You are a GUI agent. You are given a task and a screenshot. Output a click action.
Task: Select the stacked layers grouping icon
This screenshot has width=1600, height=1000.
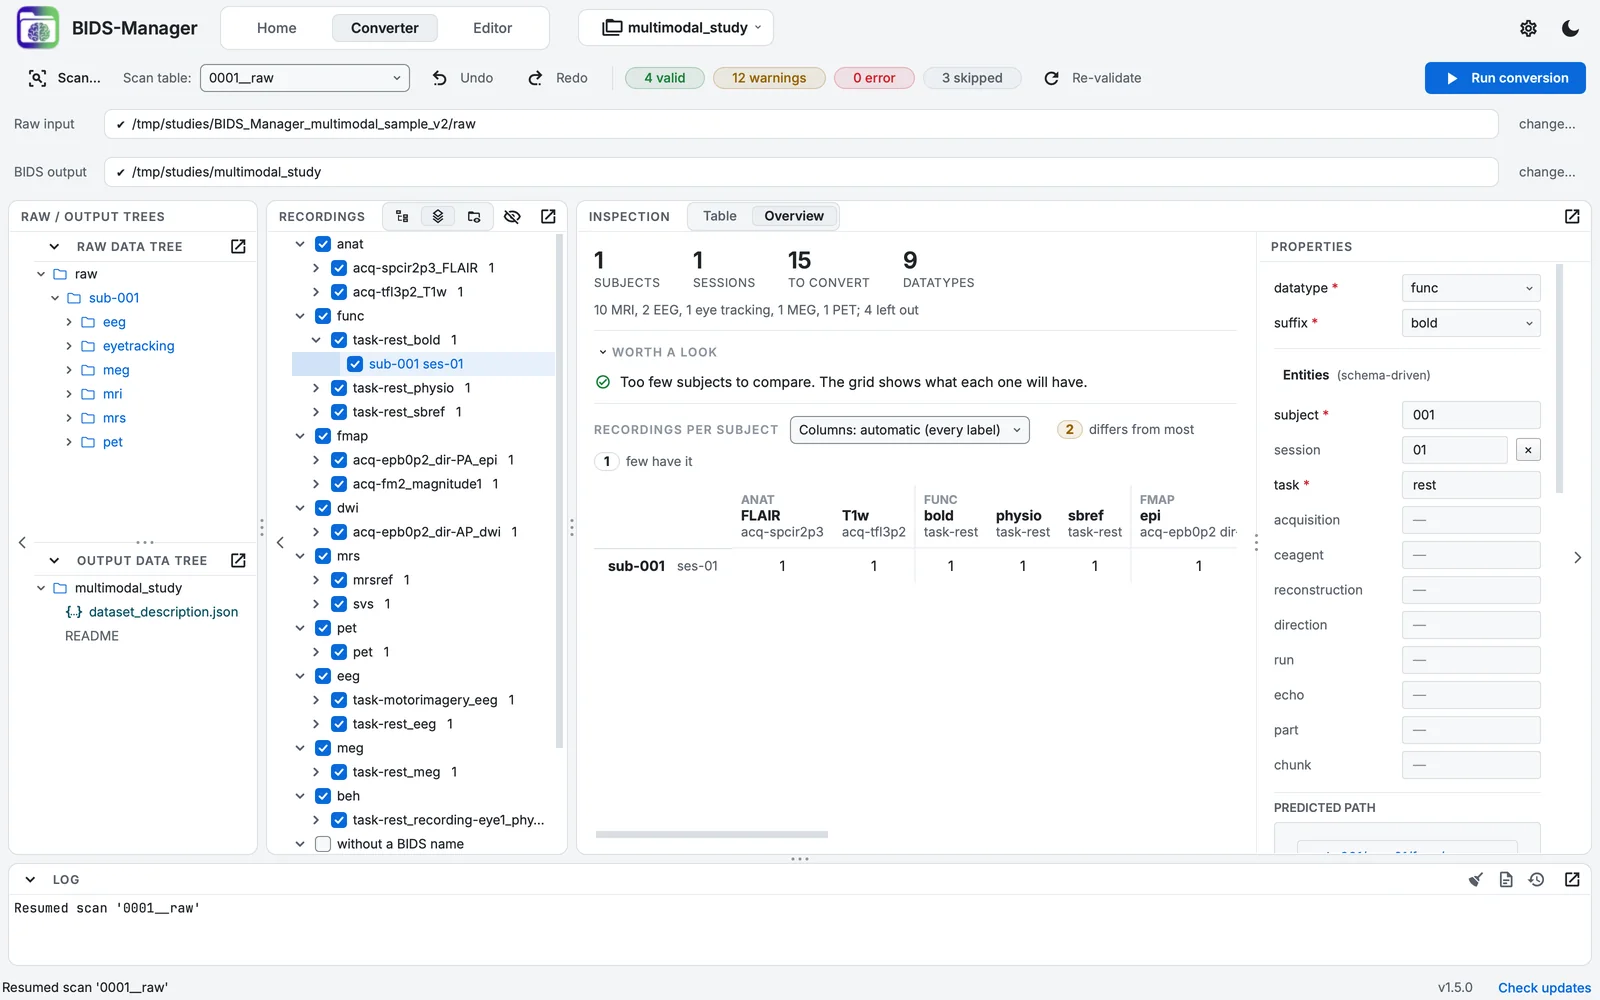pos(438,216)
